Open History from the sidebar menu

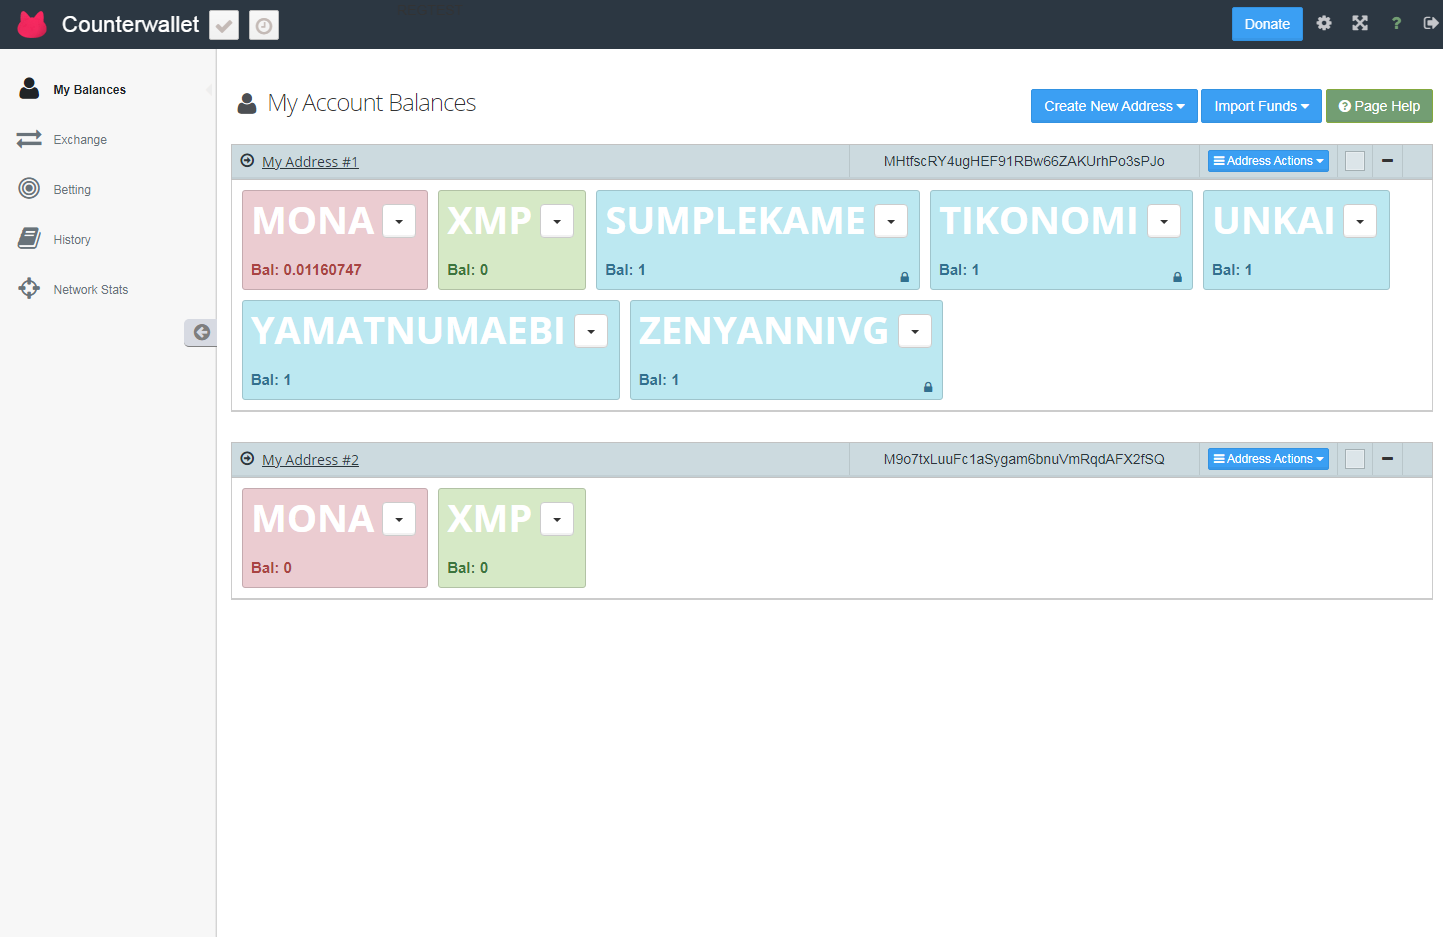[72, 240]
